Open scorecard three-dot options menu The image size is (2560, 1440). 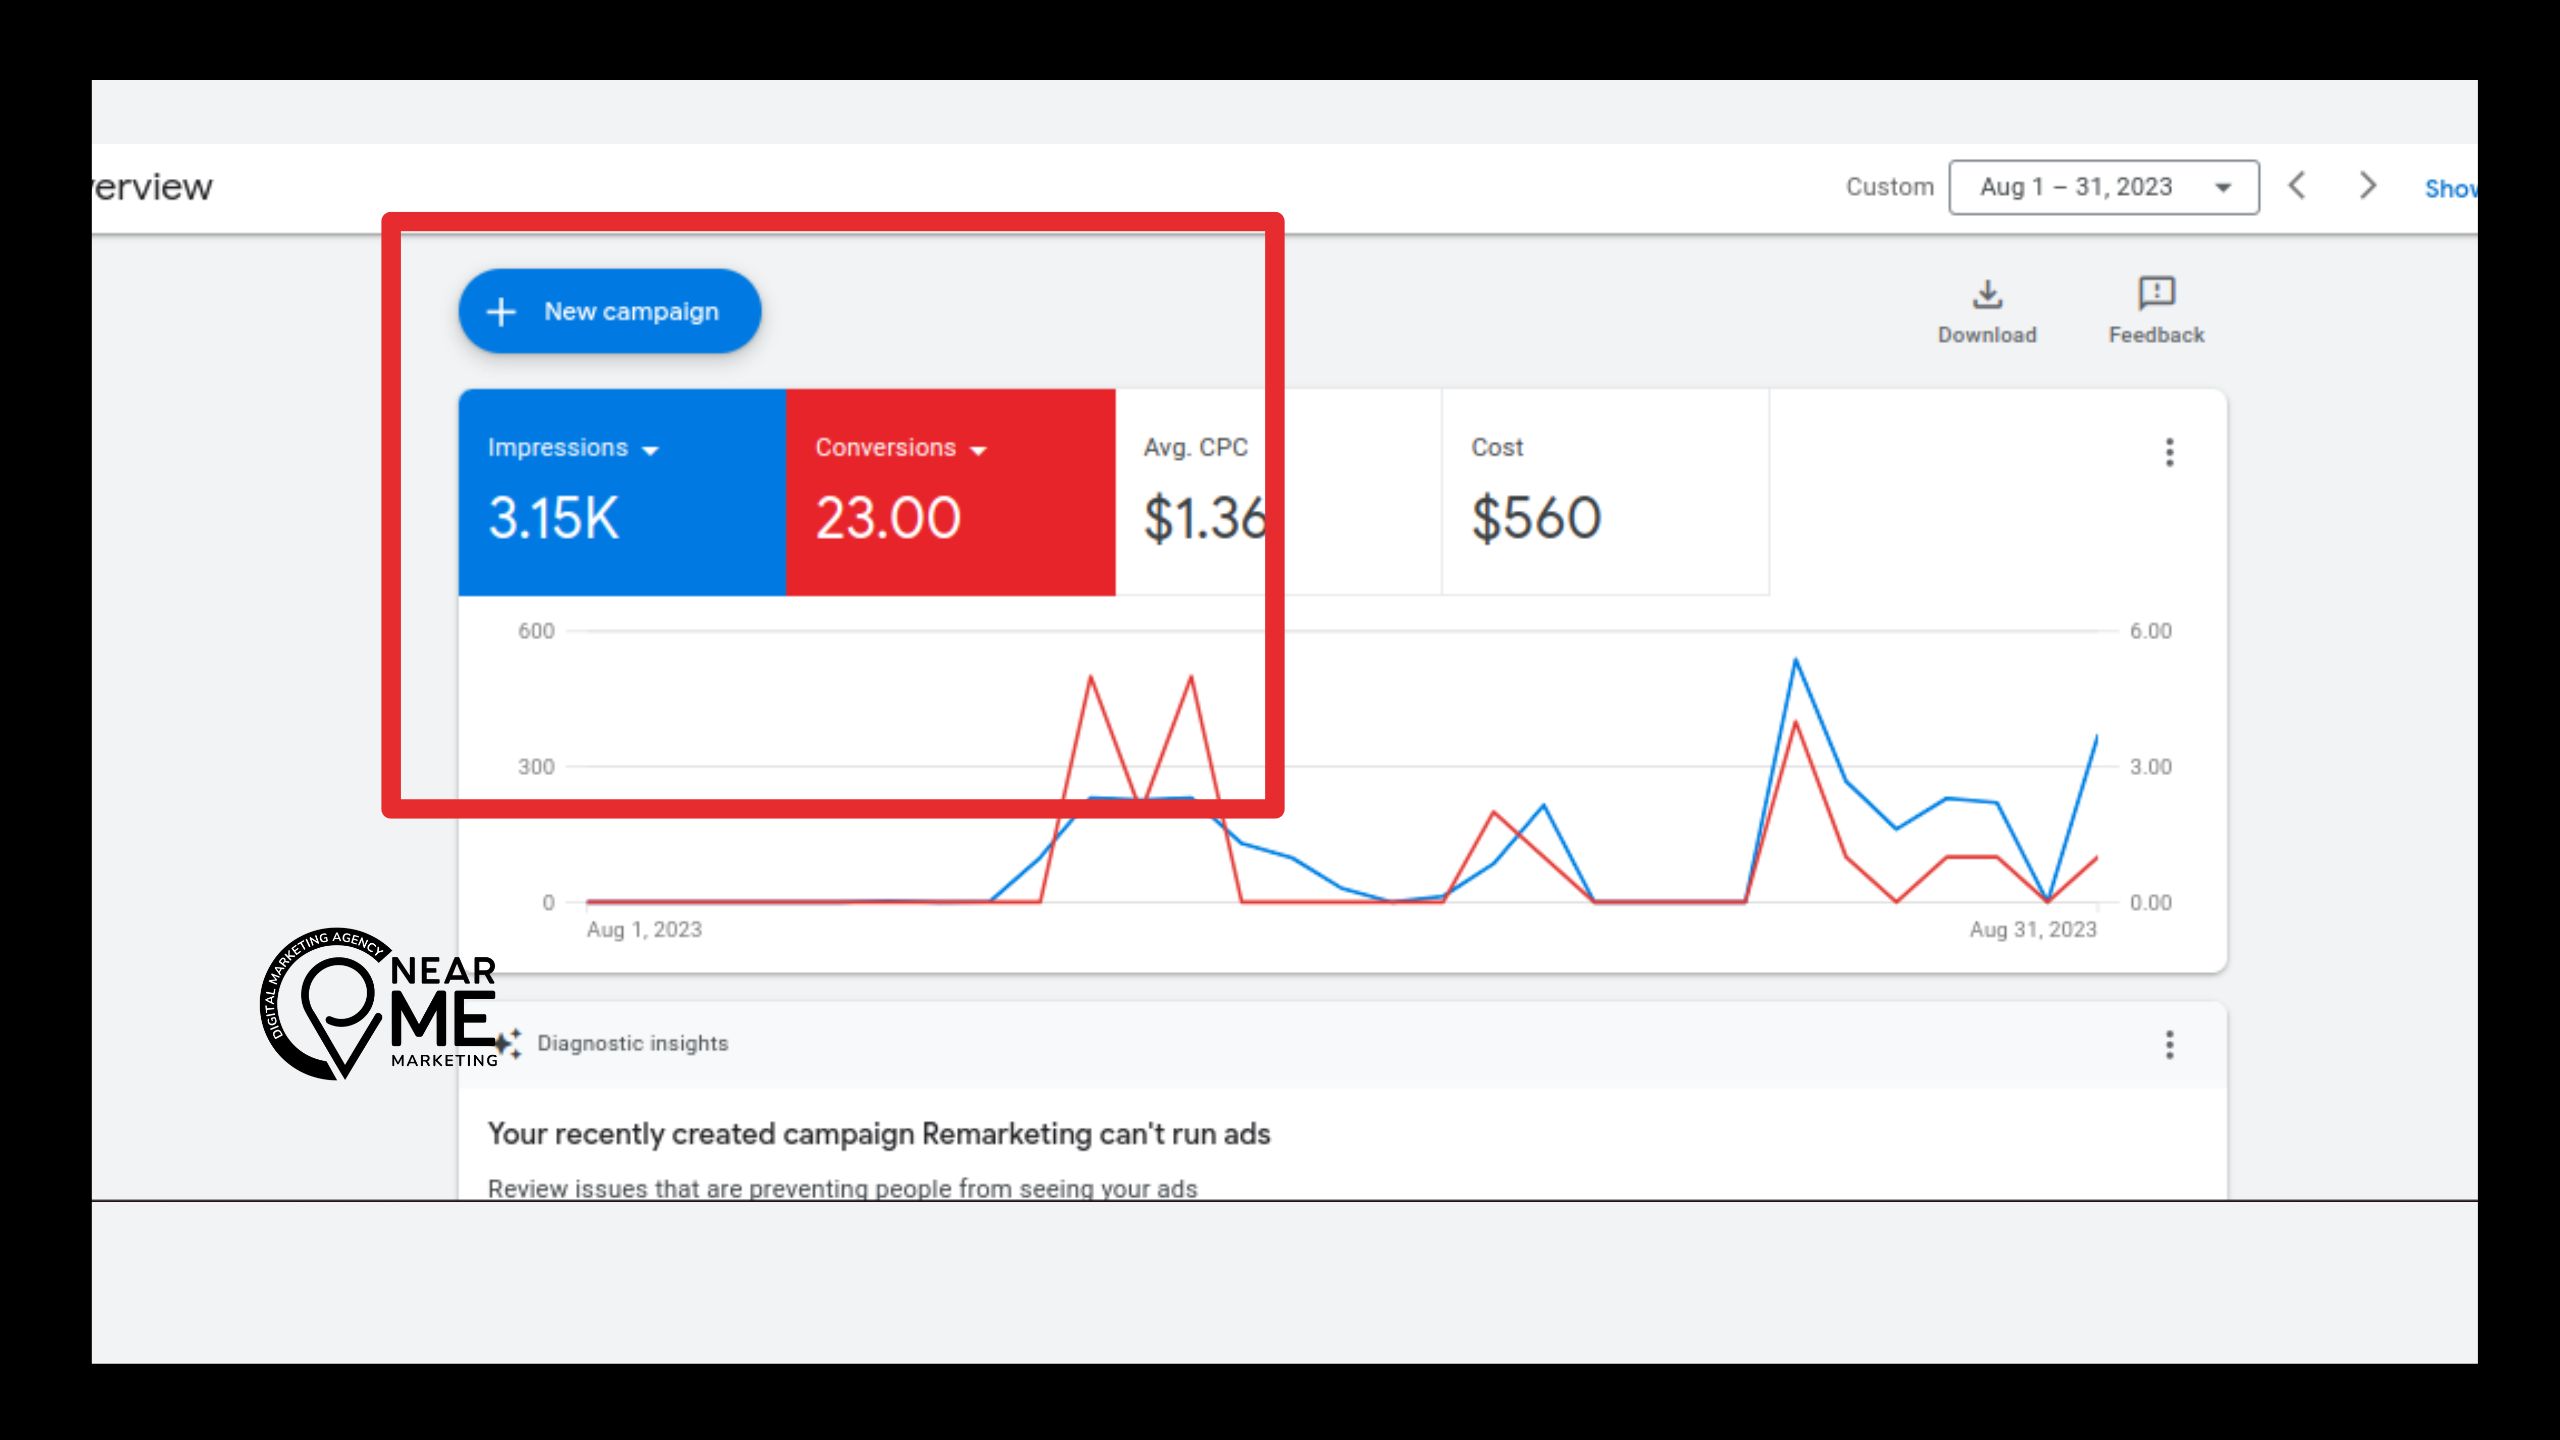pyautogui.click(x=2169, y=452)
